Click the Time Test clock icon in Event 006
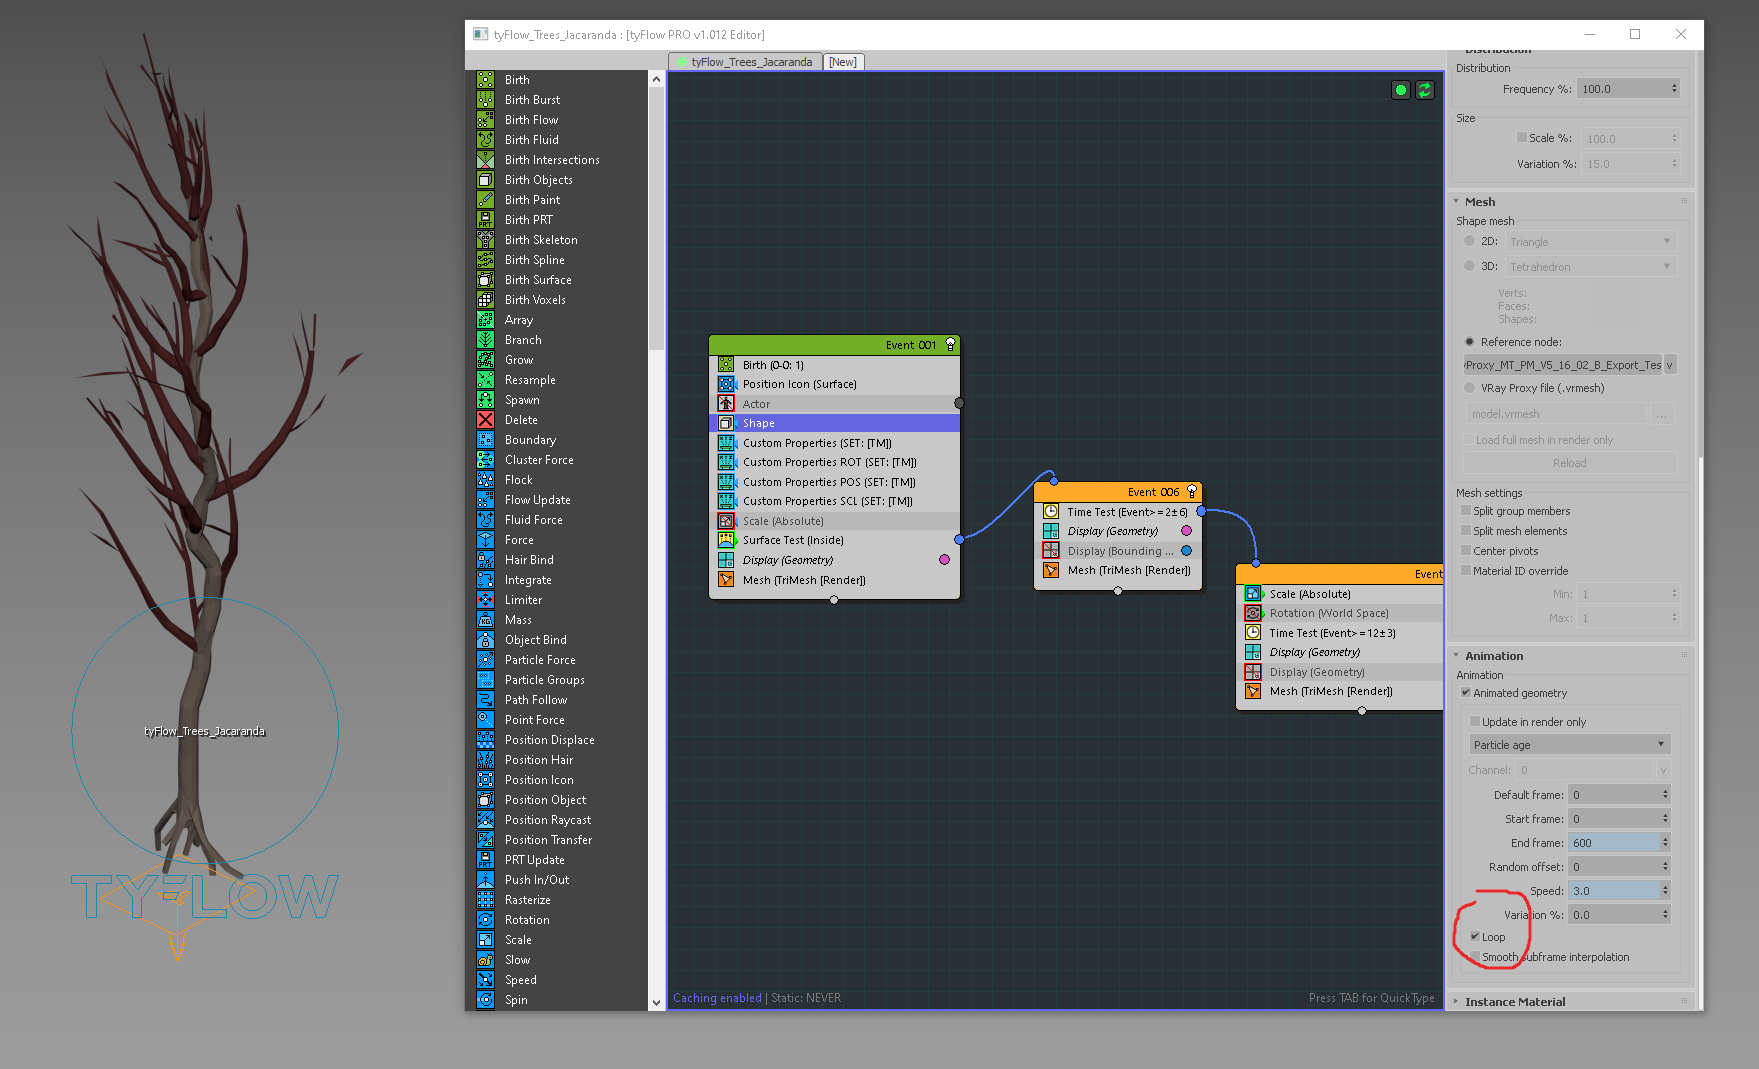The width and height of the screenshot is (1759, 1069). (1051, 512)
